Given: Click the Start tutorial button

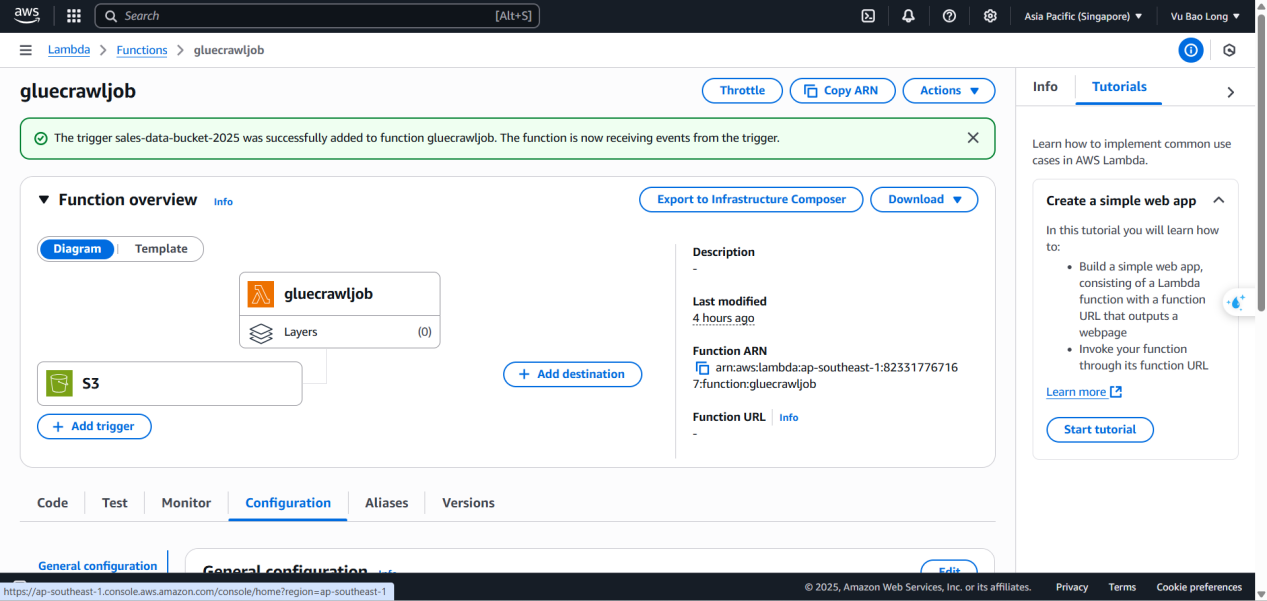Looking at the screenshot, I should pos(1100,429).
